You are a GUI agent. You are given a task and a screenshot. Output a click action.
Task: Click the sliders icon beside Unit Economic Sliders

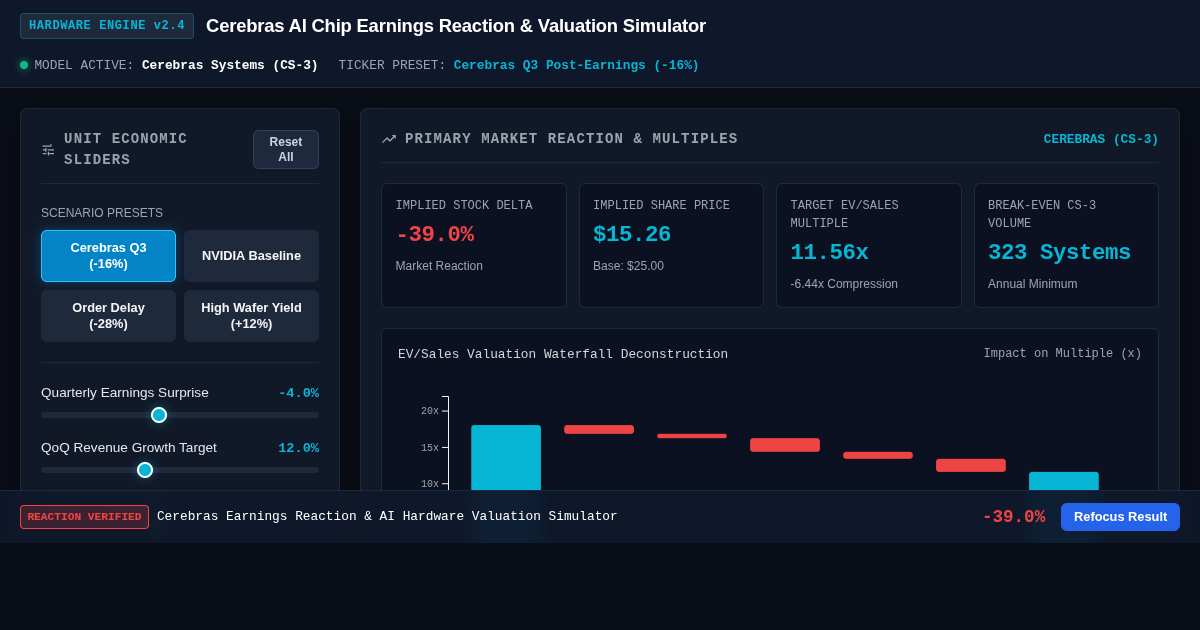[48, 150]
